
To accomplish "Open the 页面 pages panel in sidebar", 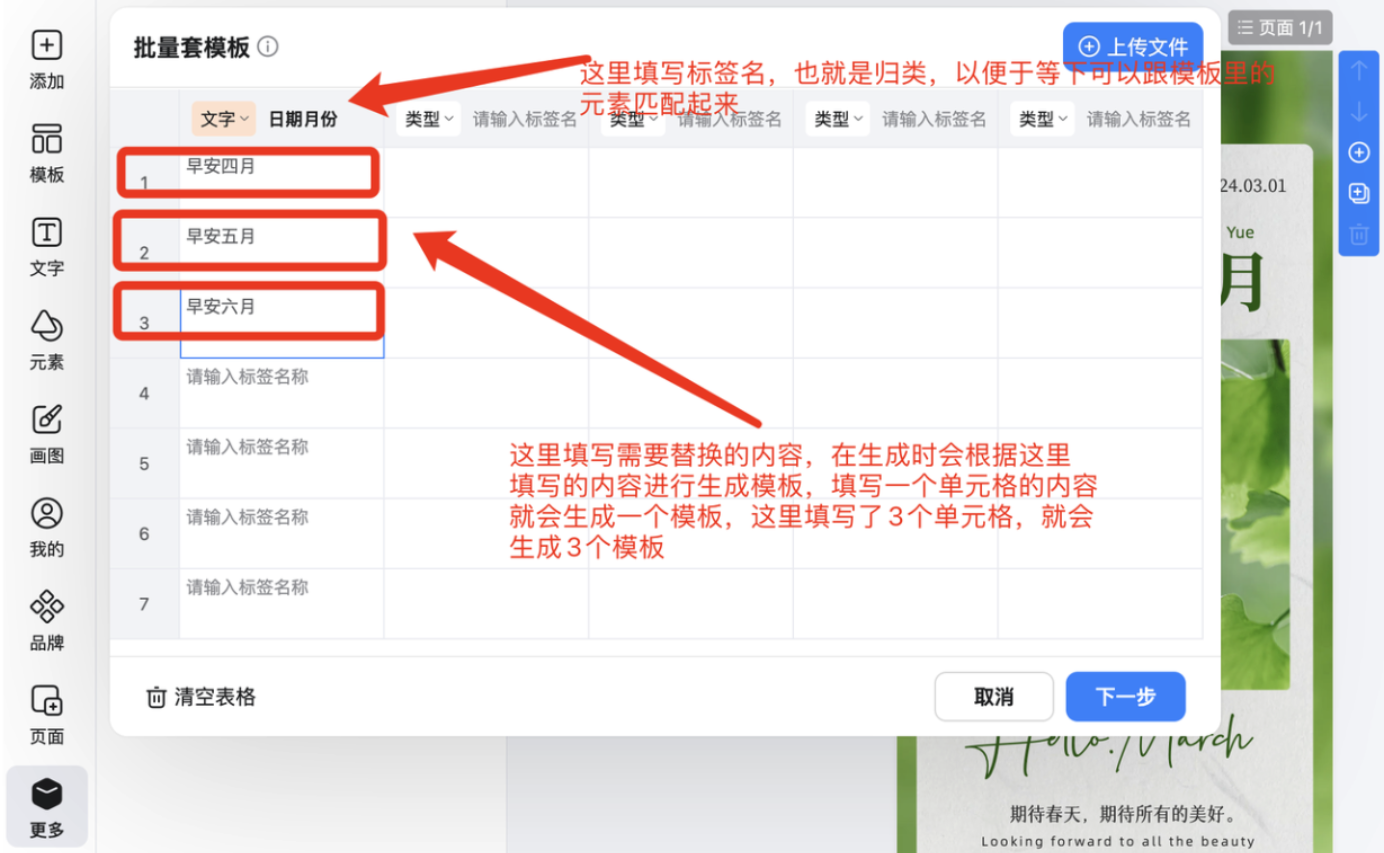I will [x=47, y=713].
